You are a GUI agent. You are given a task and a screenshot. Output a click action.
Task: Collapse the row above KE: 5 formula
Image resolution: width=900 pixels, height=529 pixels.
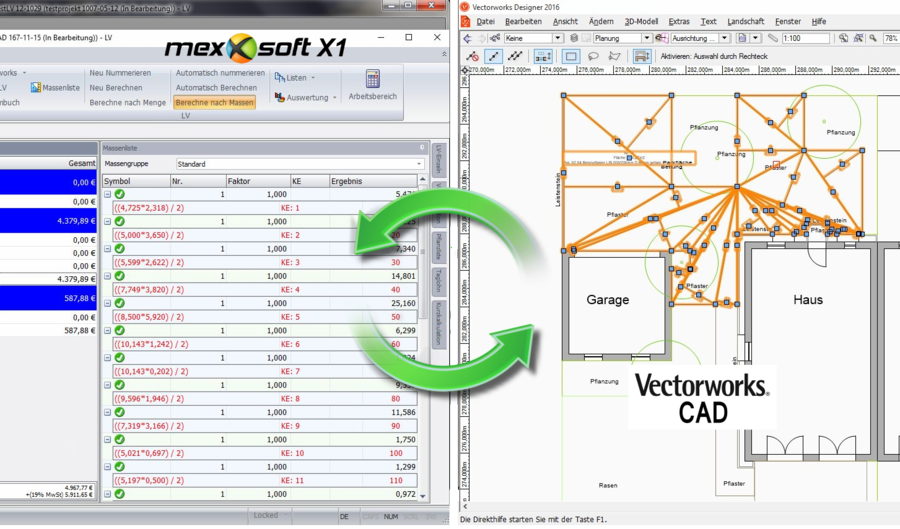(x=107, y=303)
